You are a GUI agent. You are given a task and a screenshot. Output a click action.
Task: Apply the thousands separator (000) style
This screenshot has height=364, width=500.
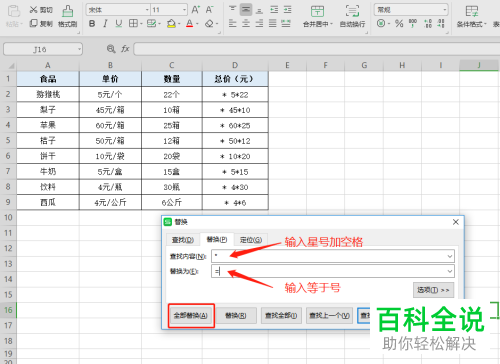coord(413,24)
